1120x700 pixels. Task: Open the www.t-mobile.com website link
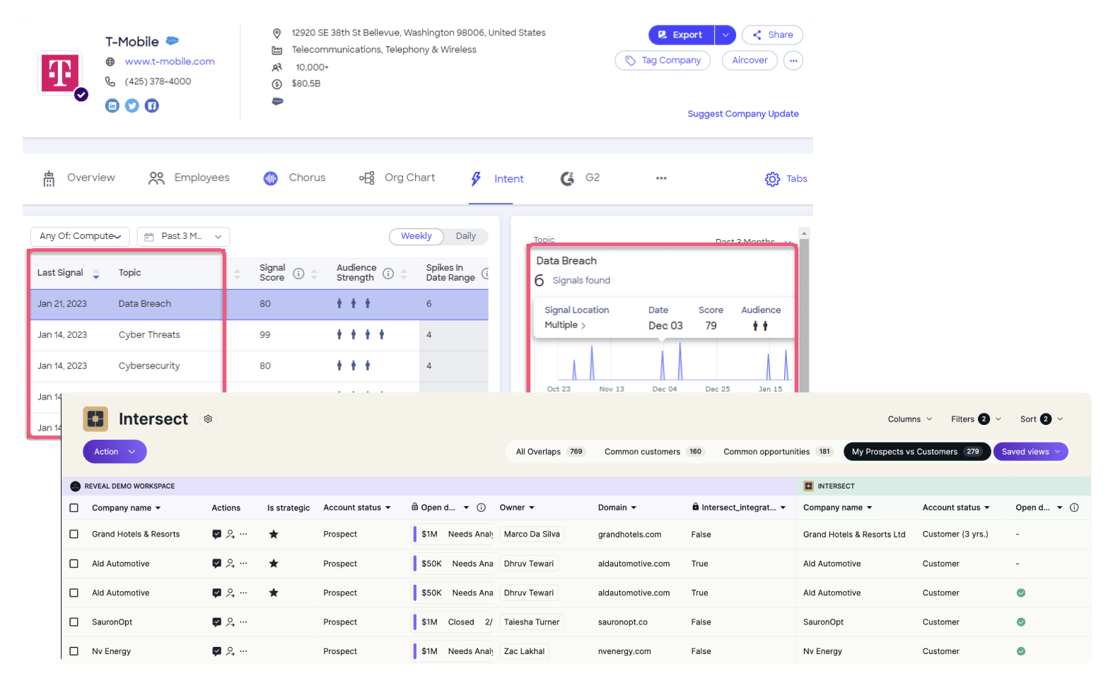pyautogui.click(x=169, y=61)
